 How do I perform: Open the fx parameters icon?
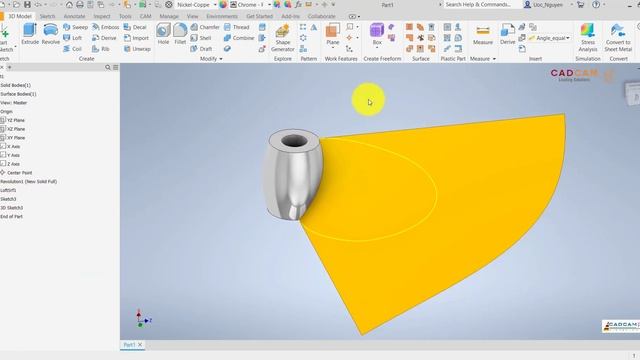[298, 4]
